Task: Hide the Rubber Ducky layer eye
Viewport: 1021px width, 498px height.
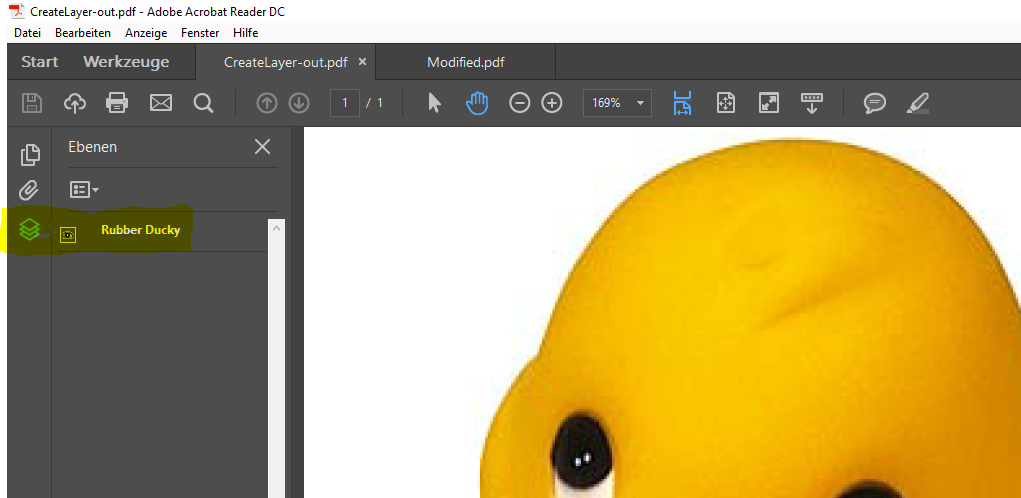Action: click(x=68, y=234)
